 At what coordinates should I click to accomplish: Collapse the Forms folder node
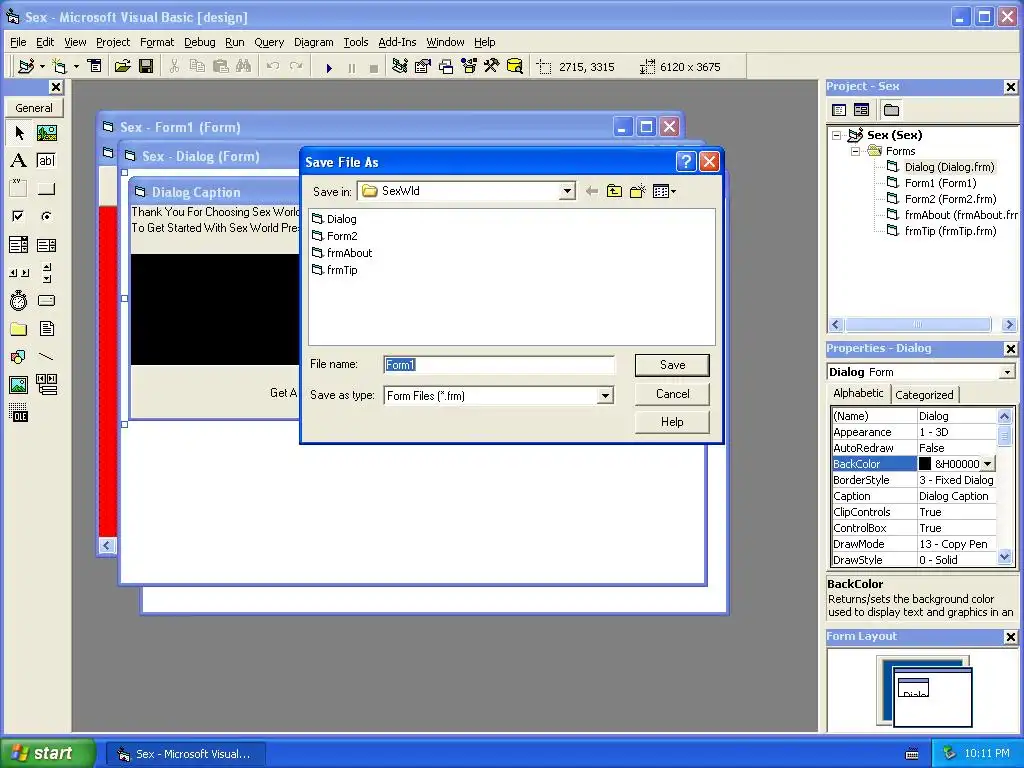(x=856, y=152)
